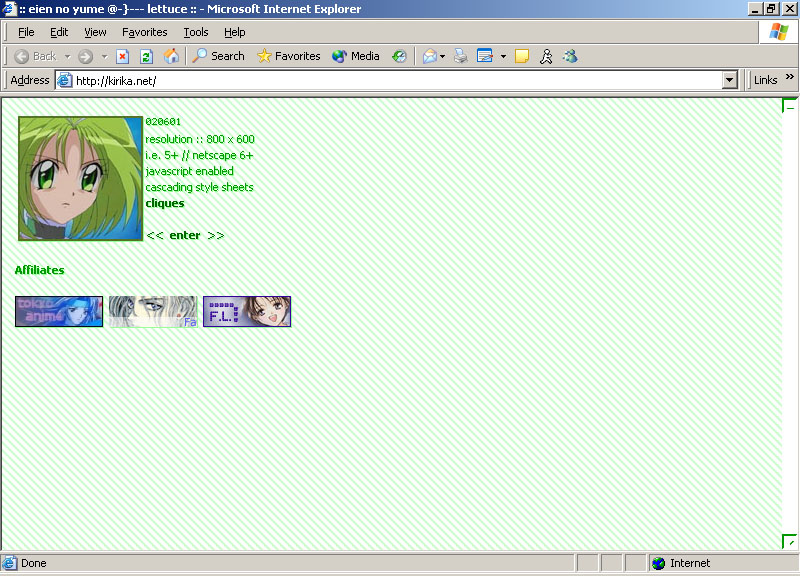Viewport: 800px width, 576px height.
Task: Expand the Back button history arrow
Action: pyautogui.click(x=66, y=56)
